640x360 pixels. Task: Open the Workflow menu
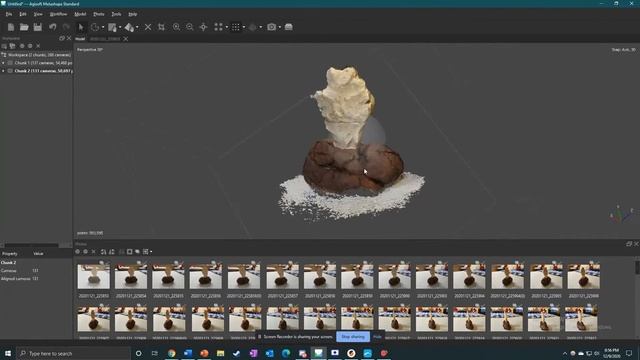(58, 14)
